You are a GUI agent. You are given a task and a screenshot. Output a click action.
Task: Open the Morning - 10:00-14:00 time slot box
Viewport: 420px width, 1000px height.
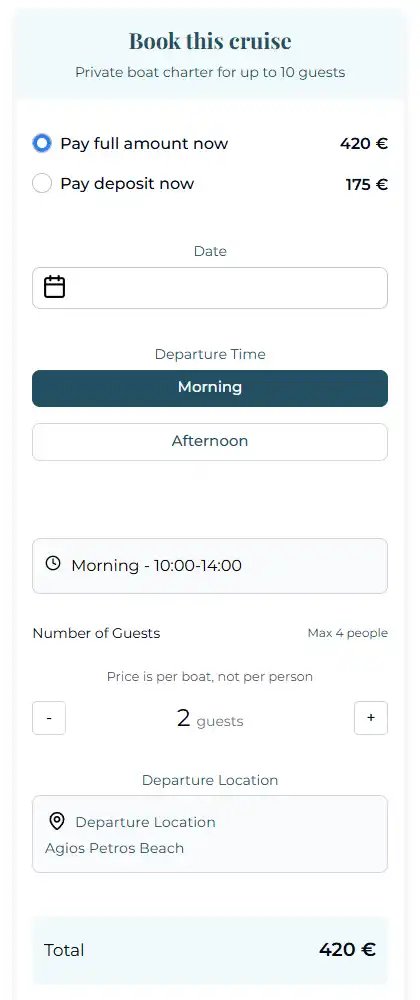click(x=210, y=566)
